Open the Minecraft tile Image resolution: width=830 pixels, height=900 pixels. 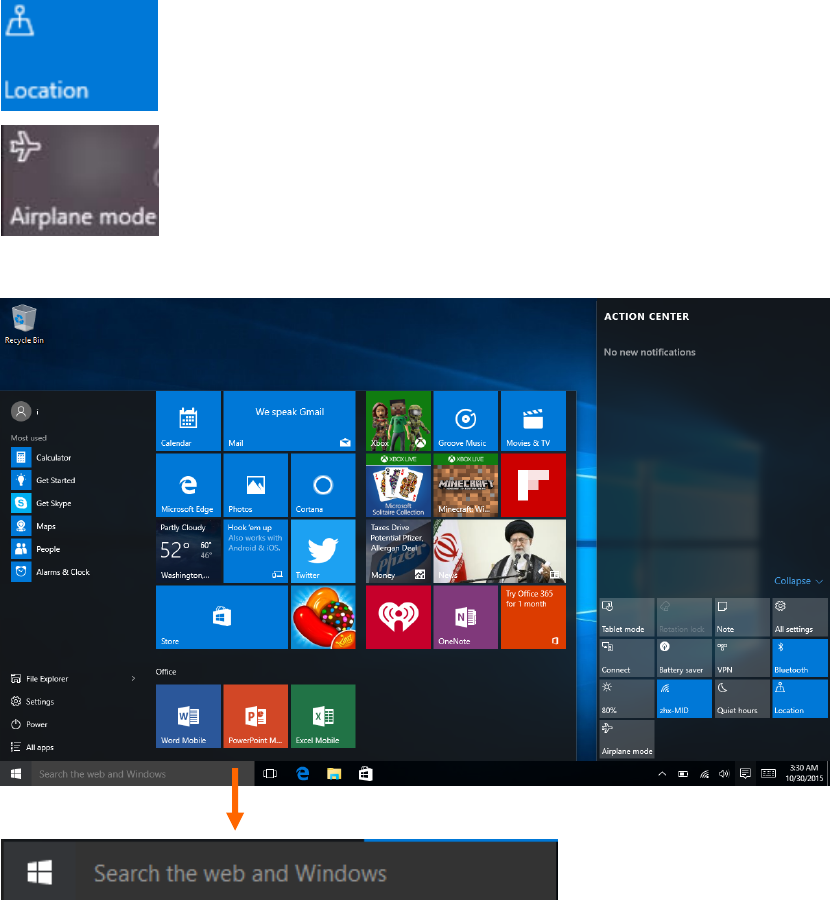[x=466, y=486]
